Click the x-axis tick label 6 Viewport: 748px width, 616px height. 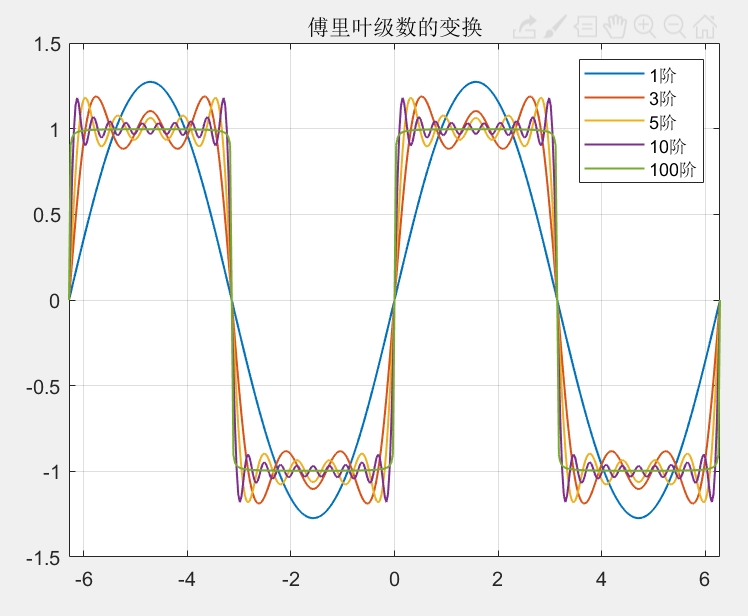tap(705, 579)
